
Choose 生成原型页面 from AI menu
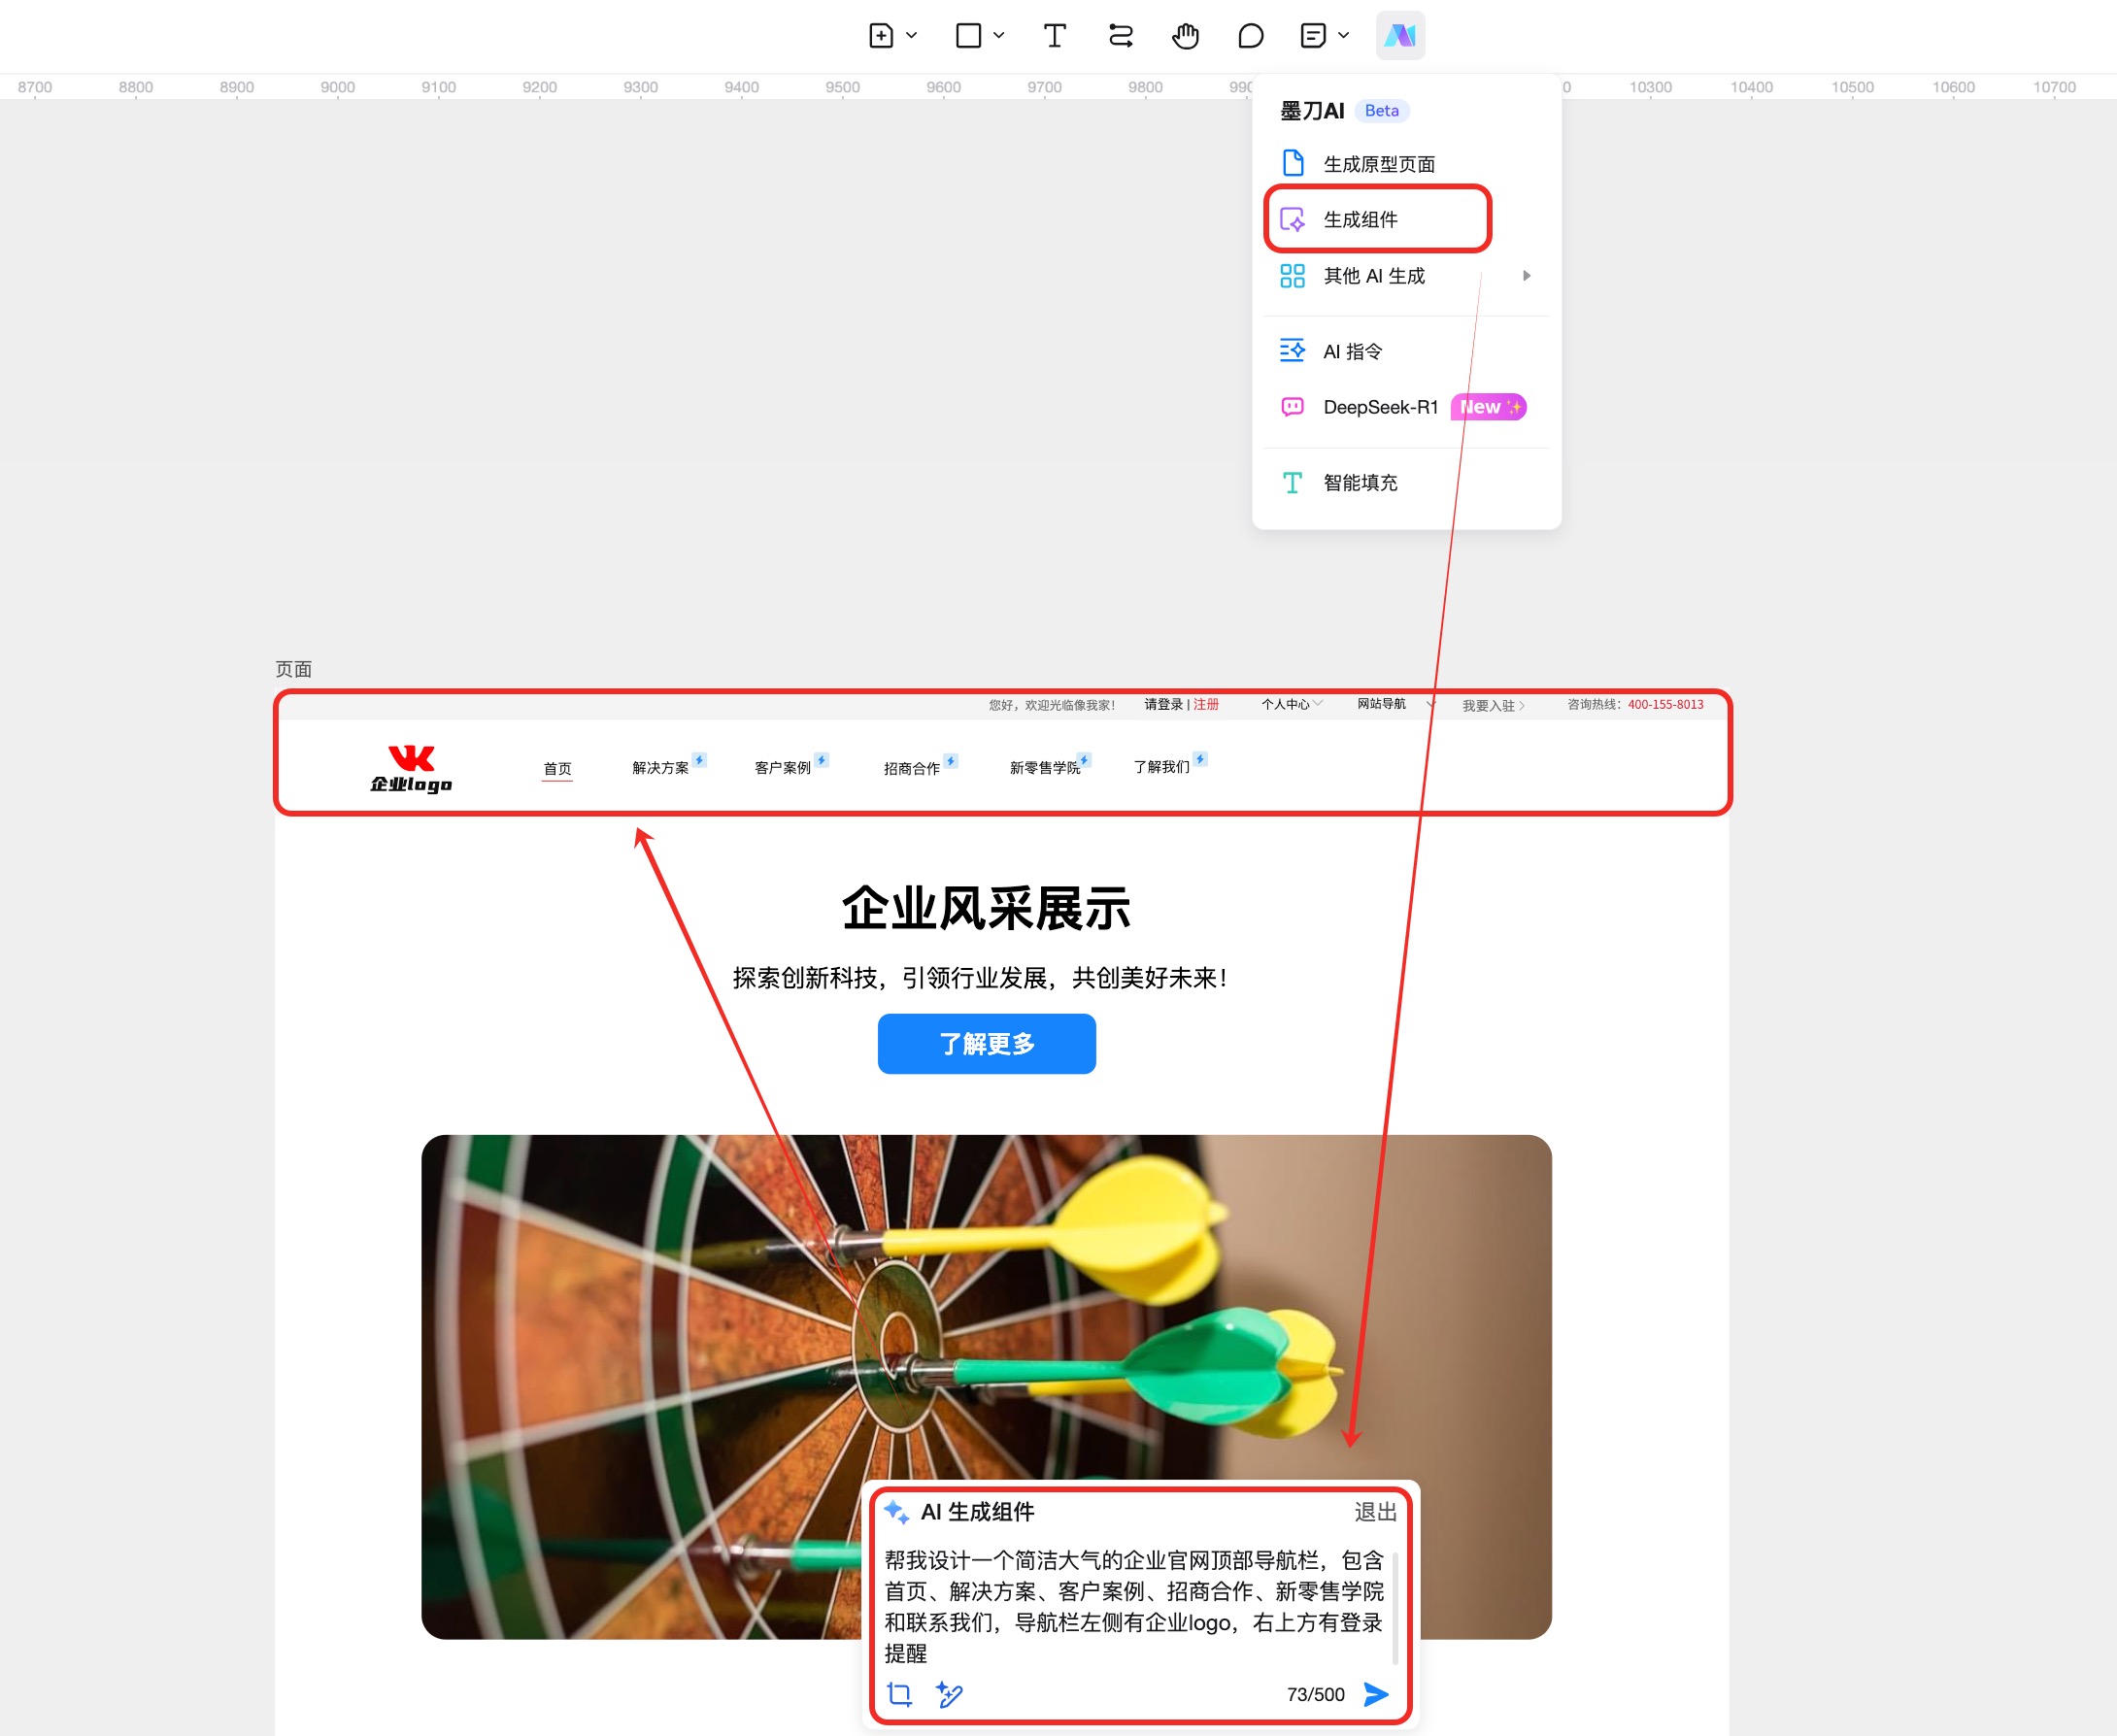[1406, 164]
